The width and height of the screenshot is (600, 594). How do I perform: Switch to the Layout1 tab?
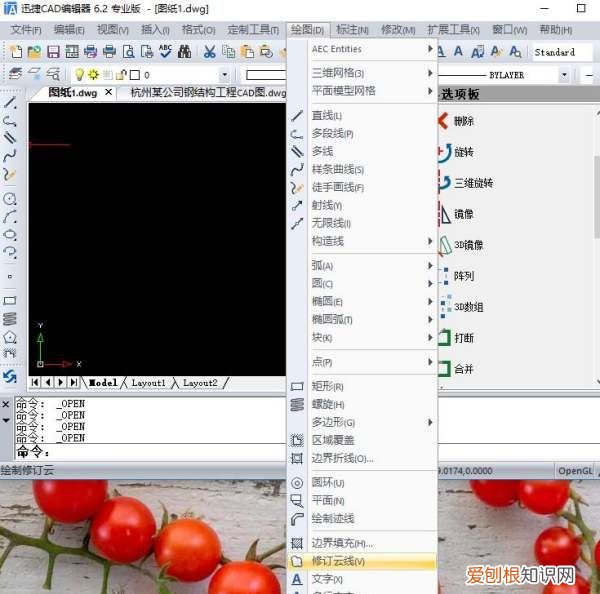coord(148,383)
